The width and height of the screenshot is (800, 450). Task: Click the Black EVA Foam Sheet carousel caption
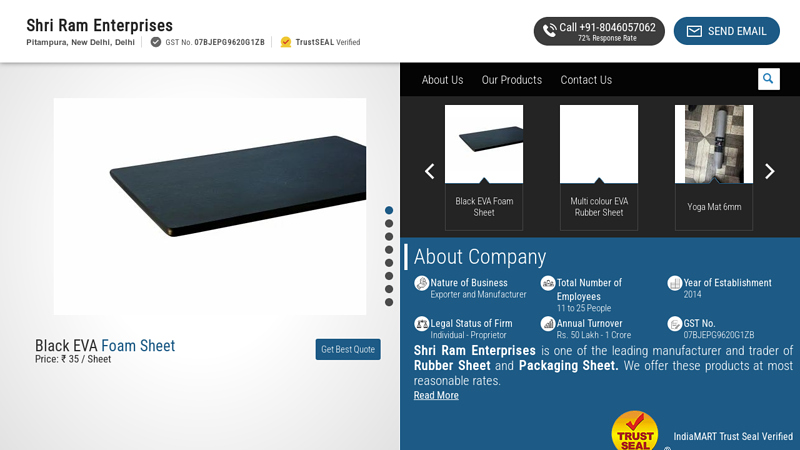click(x=484, y=207)
